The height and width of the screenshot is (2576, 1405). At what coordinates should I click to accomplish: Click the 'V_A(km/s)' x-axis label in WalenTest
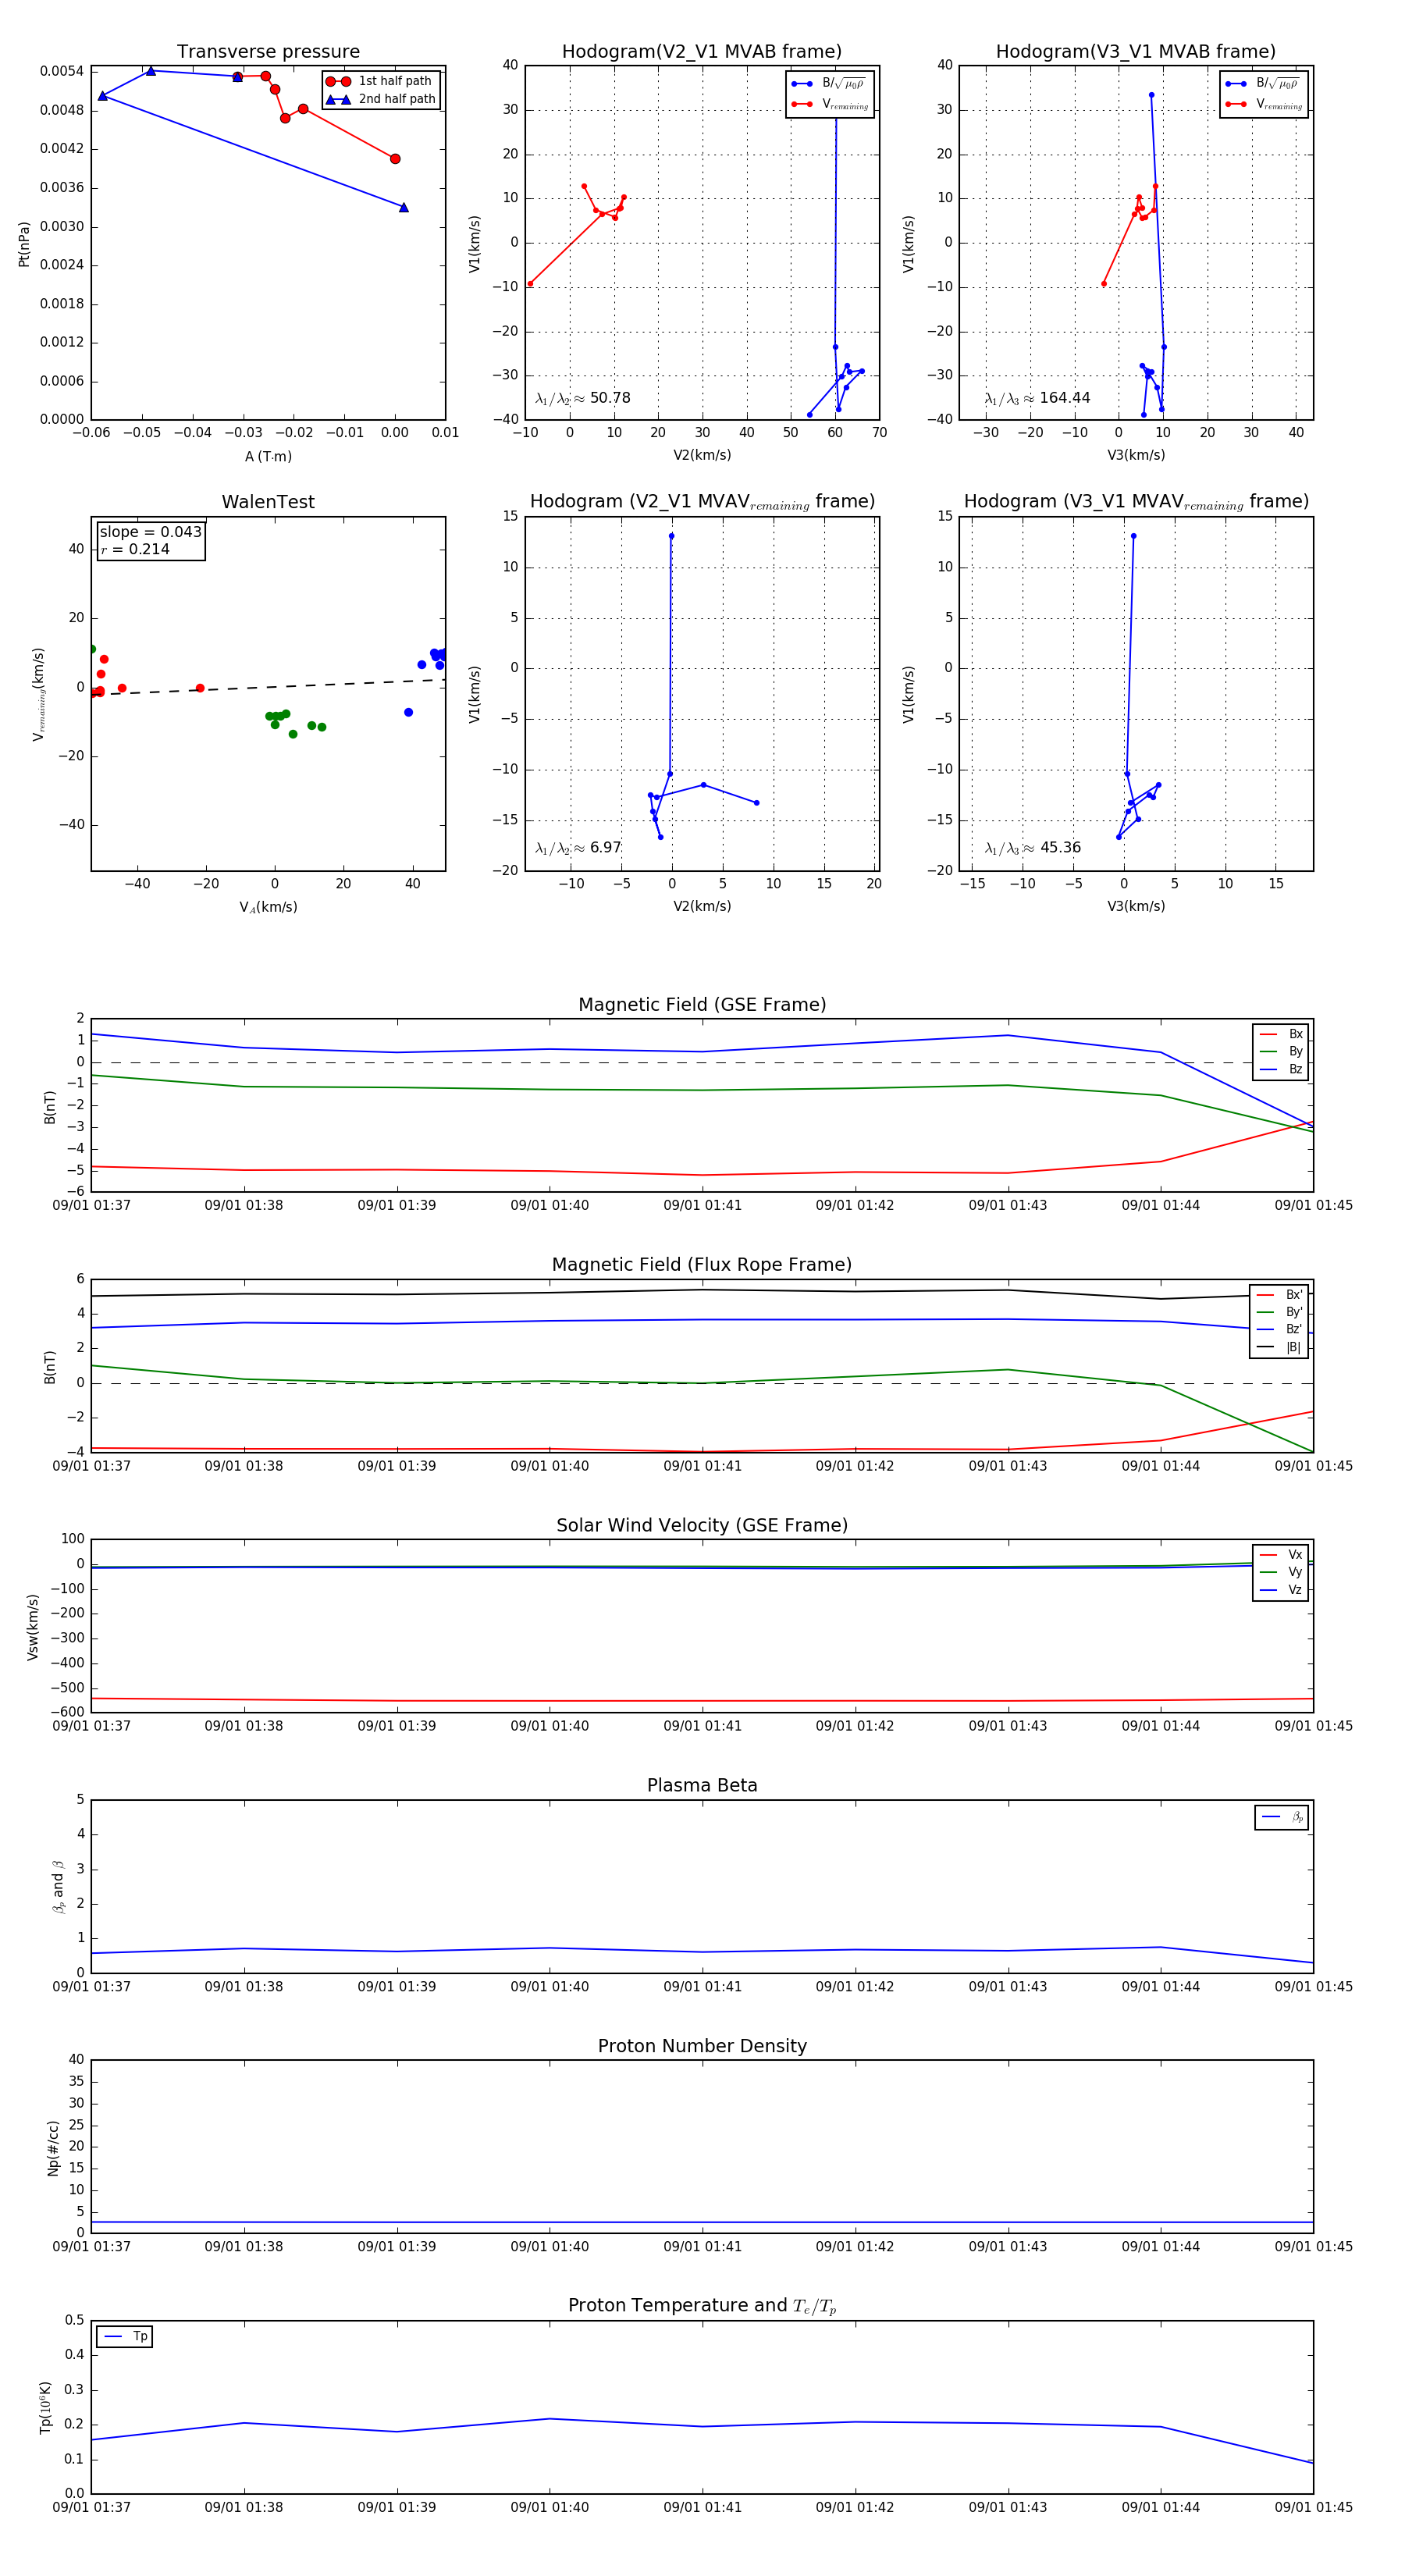coord(268,907)
